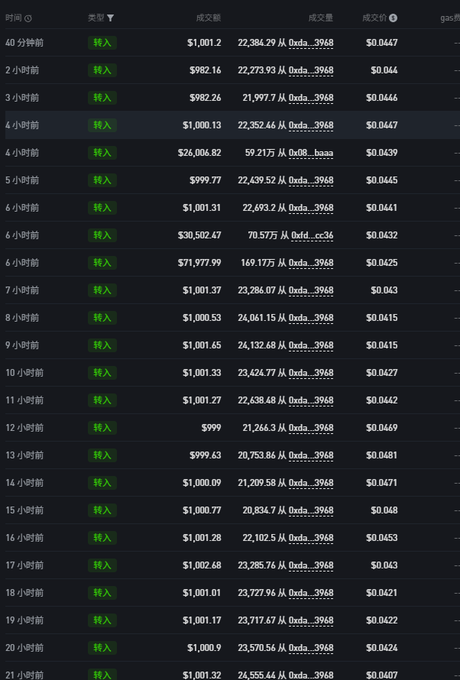Select the volume 70.57万

pos(263,235)
